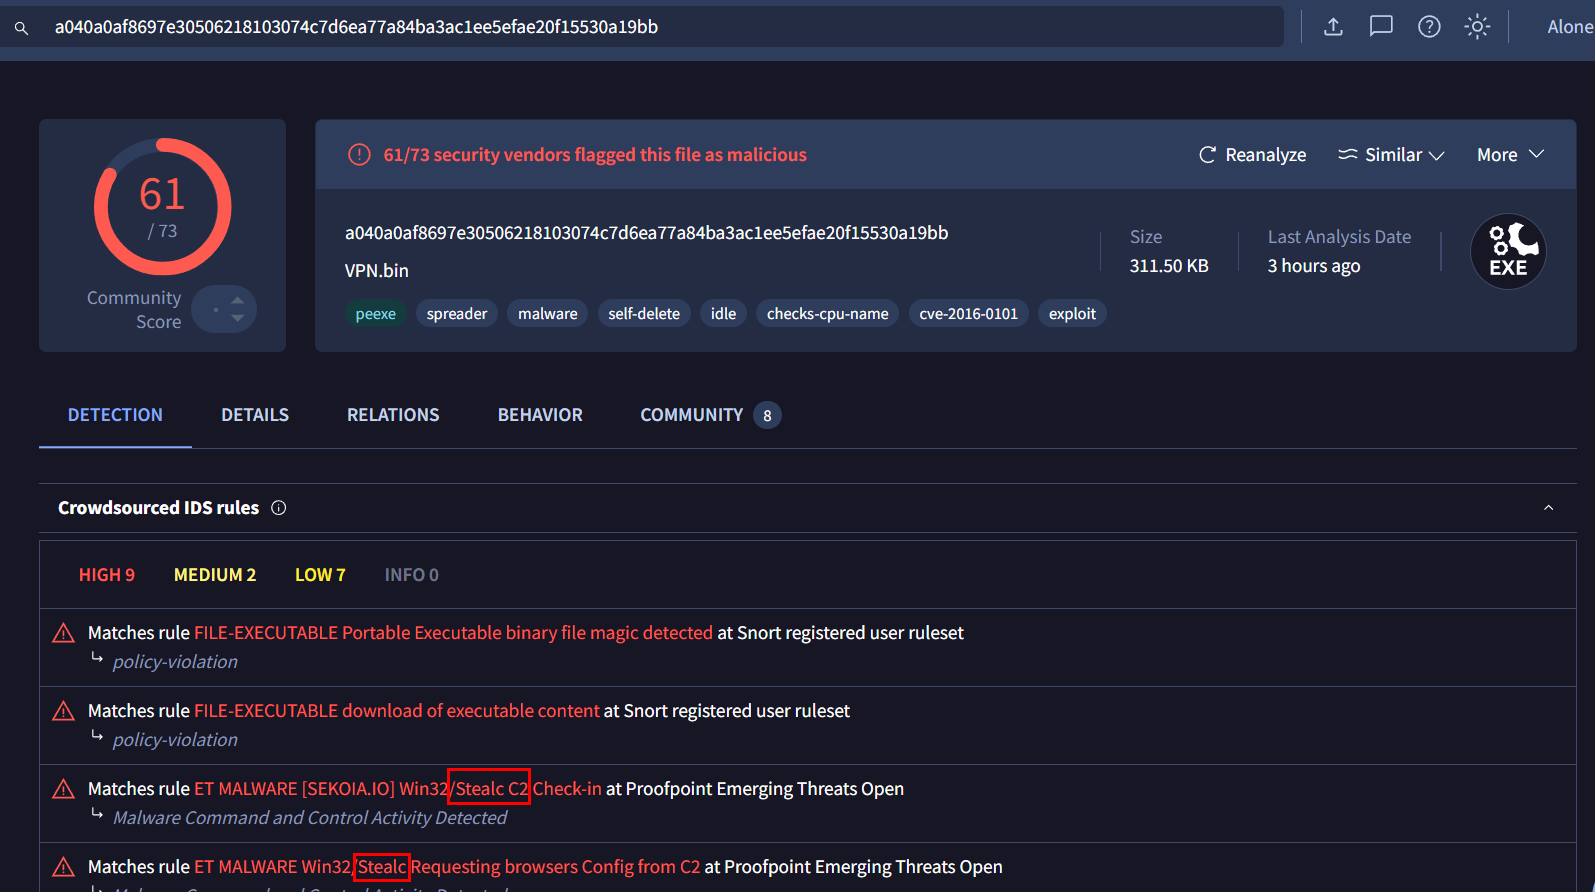Expand the More dropdown menu
Screen dimensions: 1595x892
[x=1510, y=155]
